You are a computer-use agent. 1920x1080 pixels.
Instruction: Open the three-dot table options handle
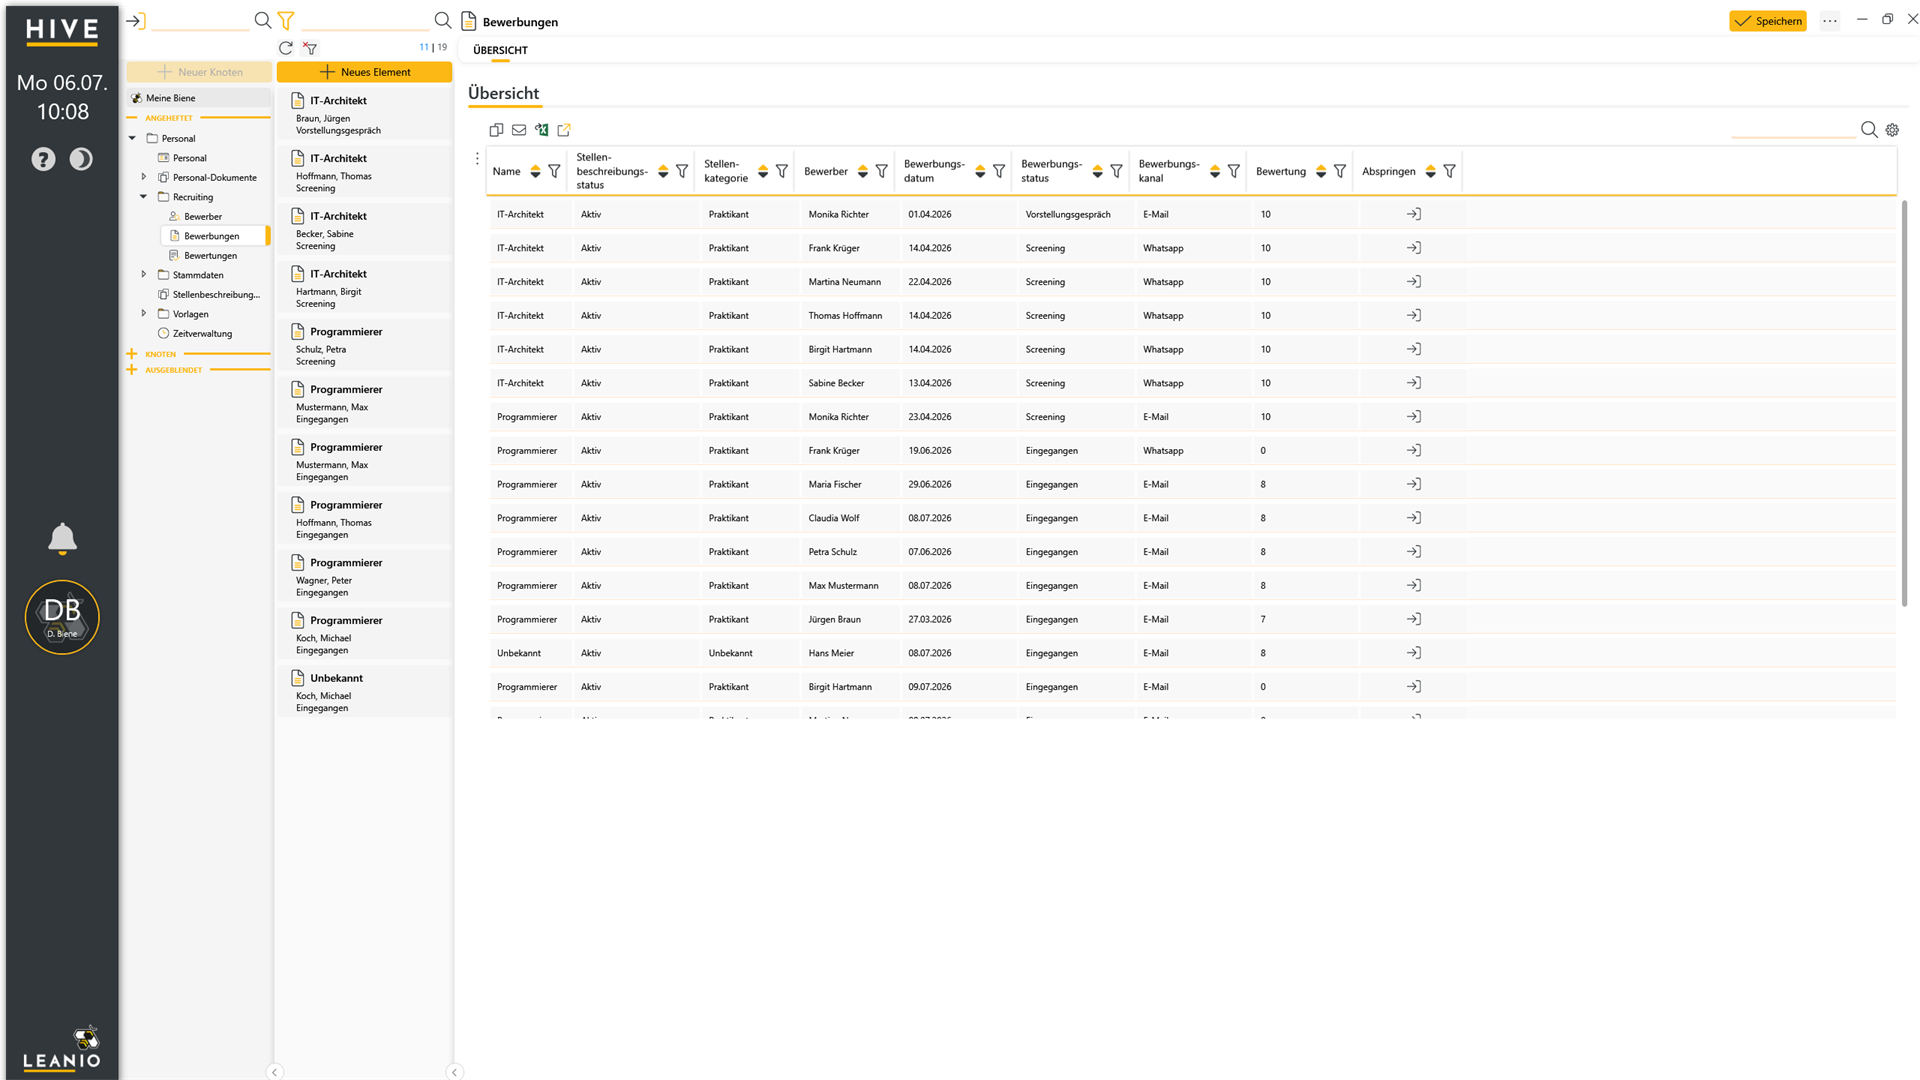pos(477,159)
